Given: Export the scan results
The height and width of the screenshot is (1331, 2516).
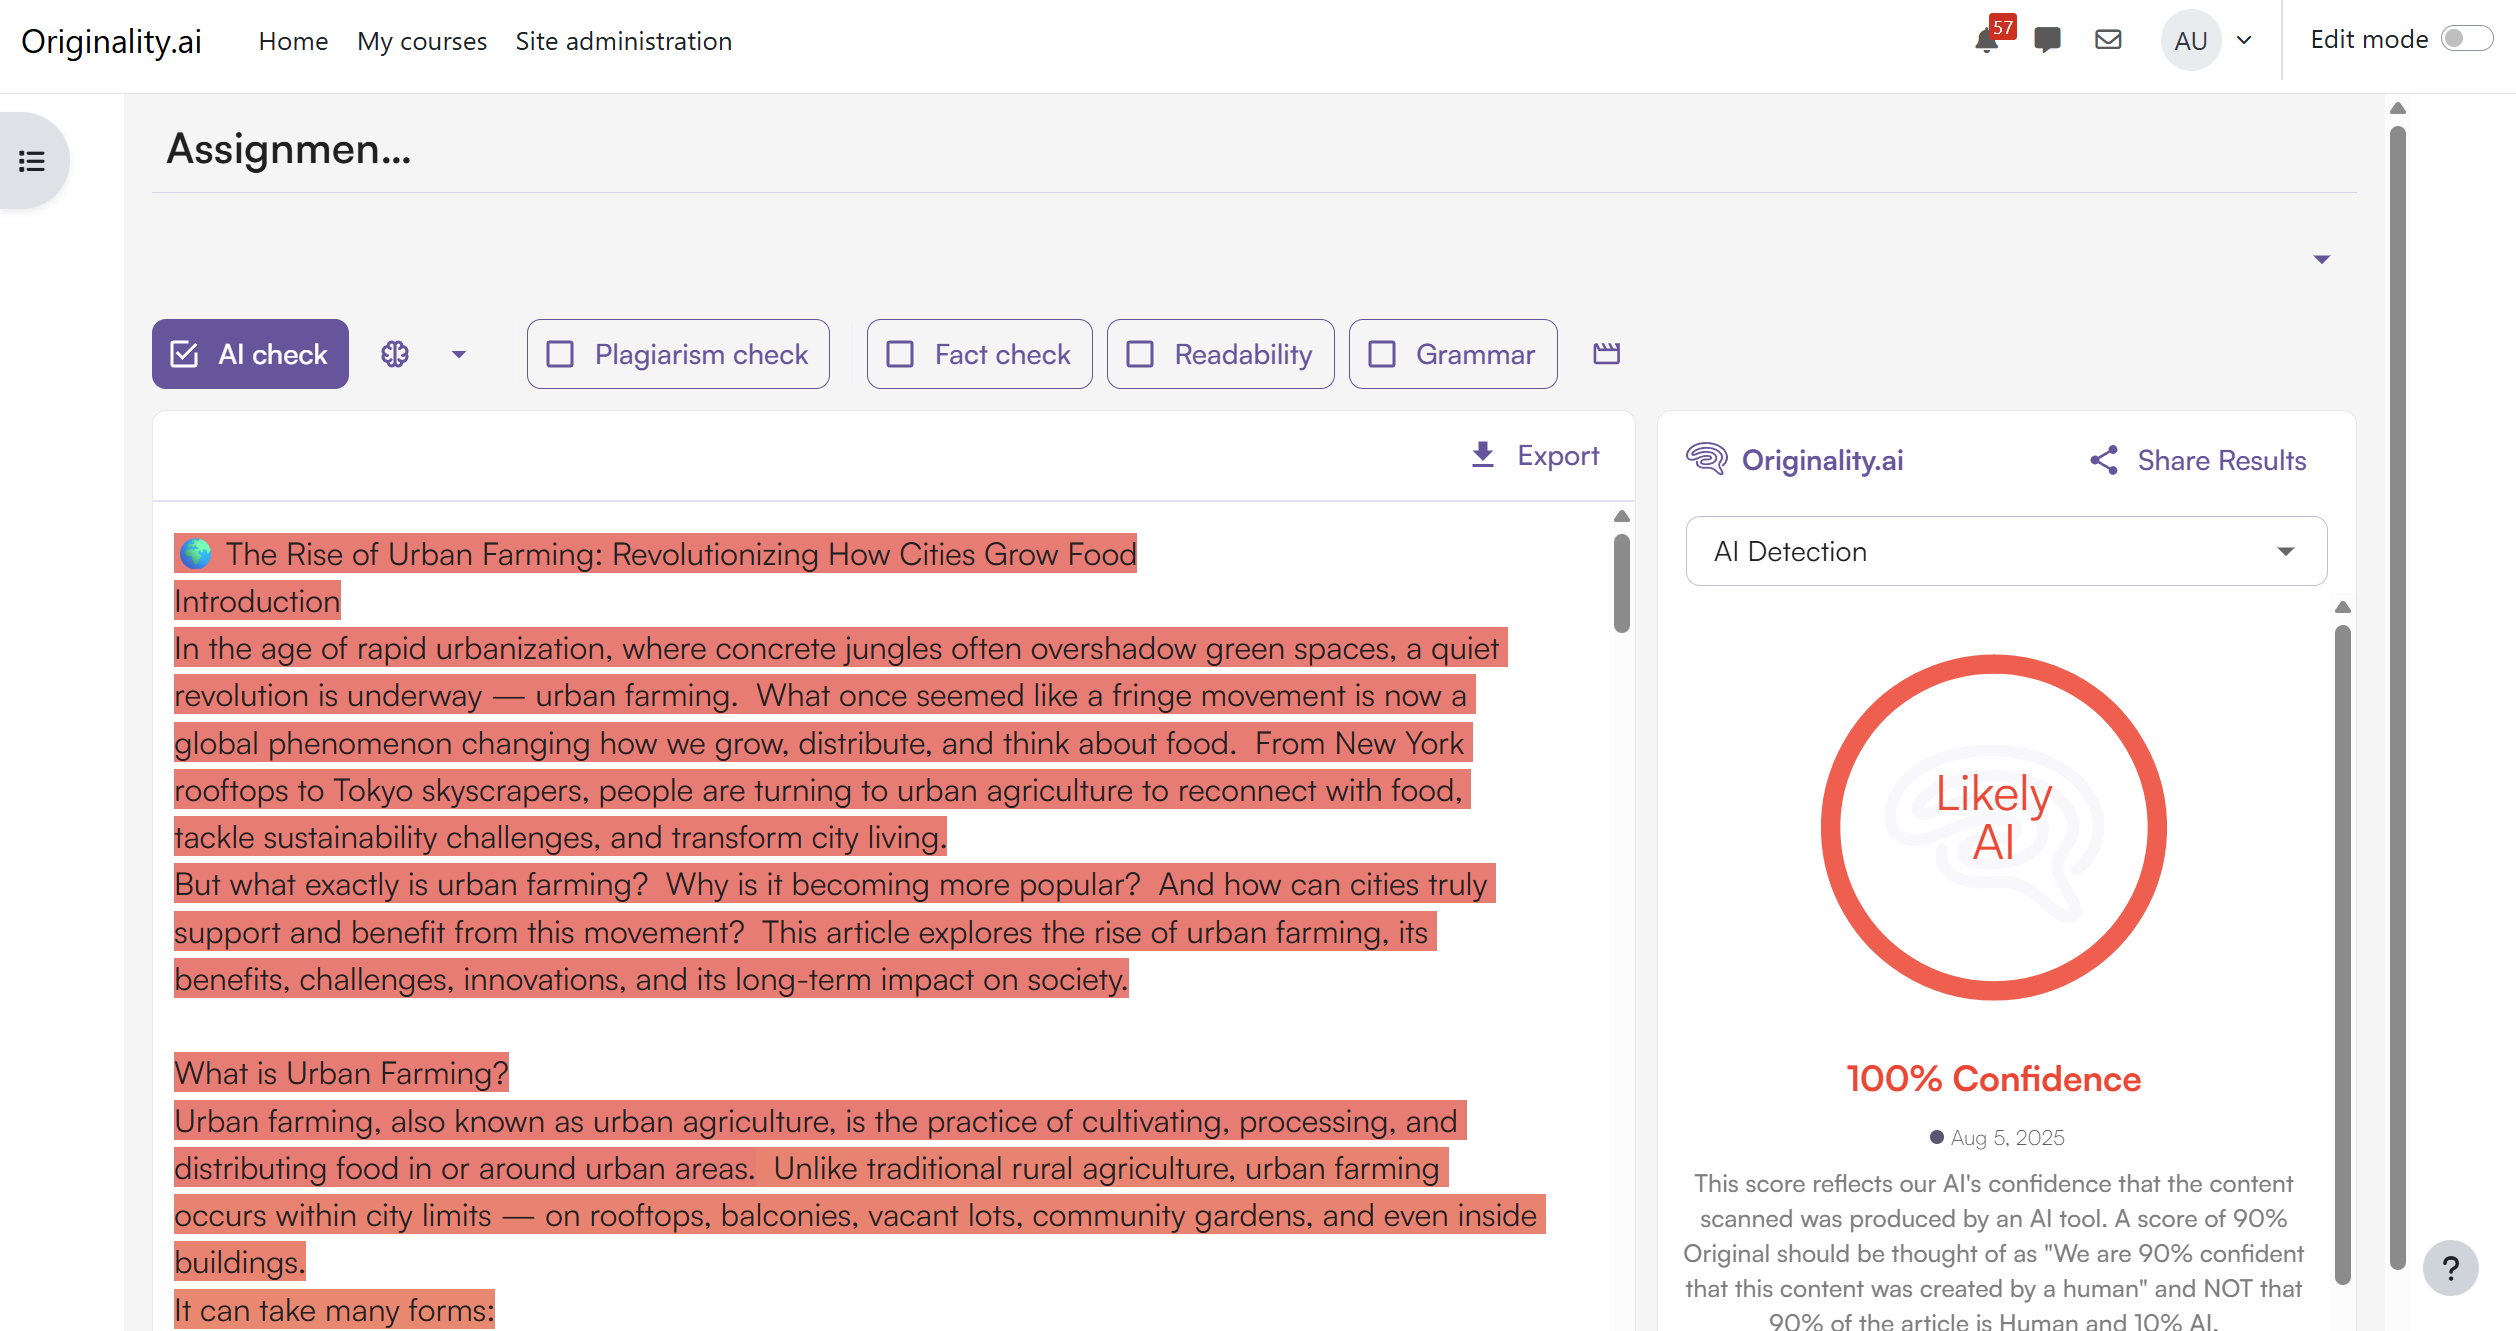Looking at the screenshot, I should [x=1535, y=456].
